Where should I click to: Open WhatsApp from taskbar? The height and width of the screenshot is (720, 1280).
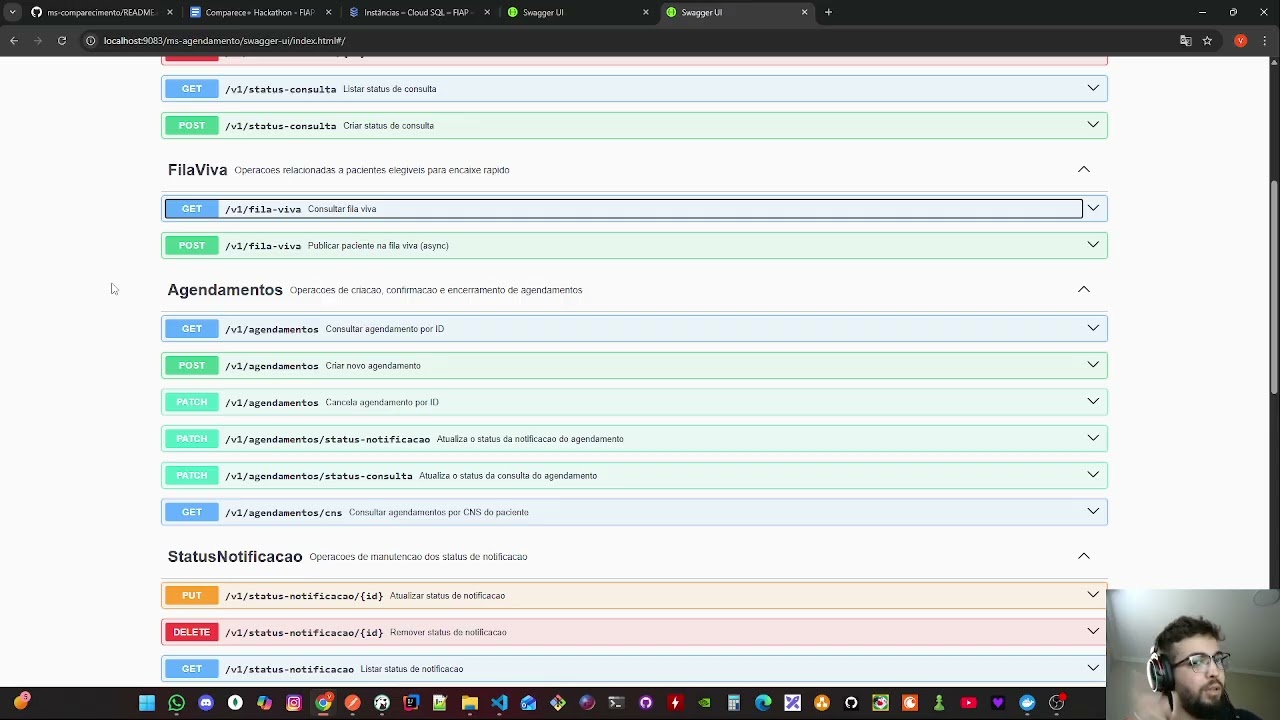point(176,703)
